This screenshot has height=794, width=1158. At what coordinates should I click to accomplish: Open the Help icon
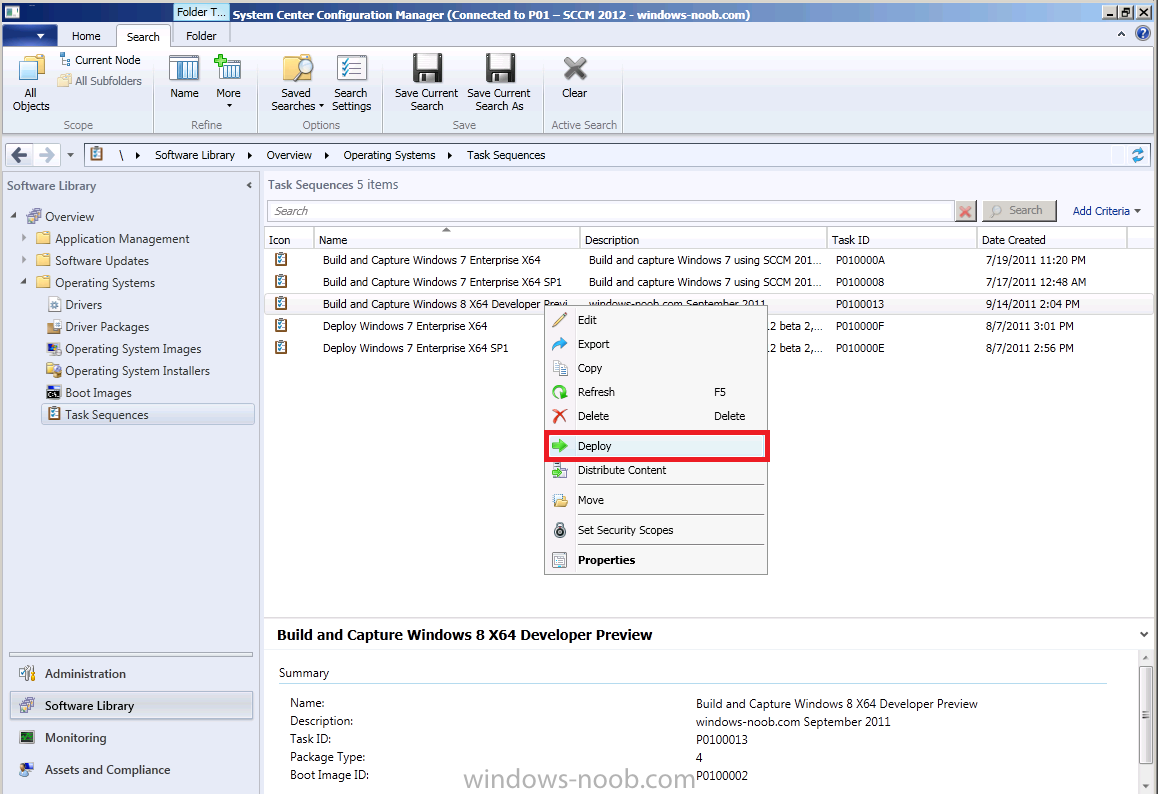click(x=1142, y=34)
